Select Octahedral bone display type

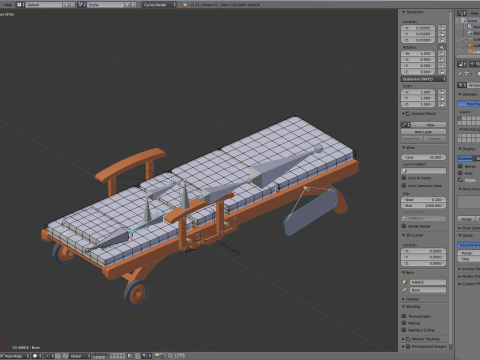[465, 158]
